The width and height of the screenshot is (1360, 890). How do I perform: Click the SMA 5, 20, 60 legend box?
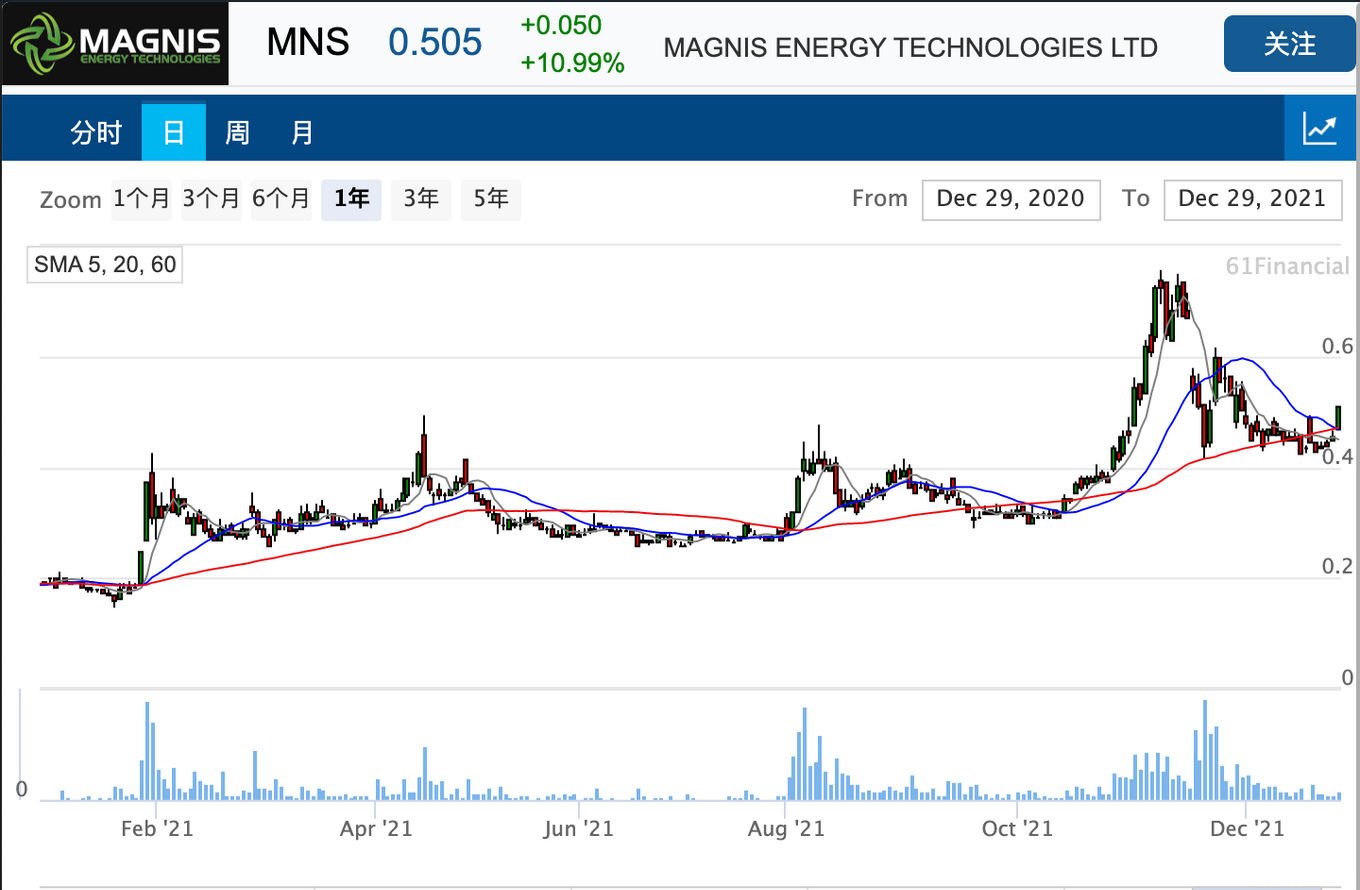click(x=105, y=265)
